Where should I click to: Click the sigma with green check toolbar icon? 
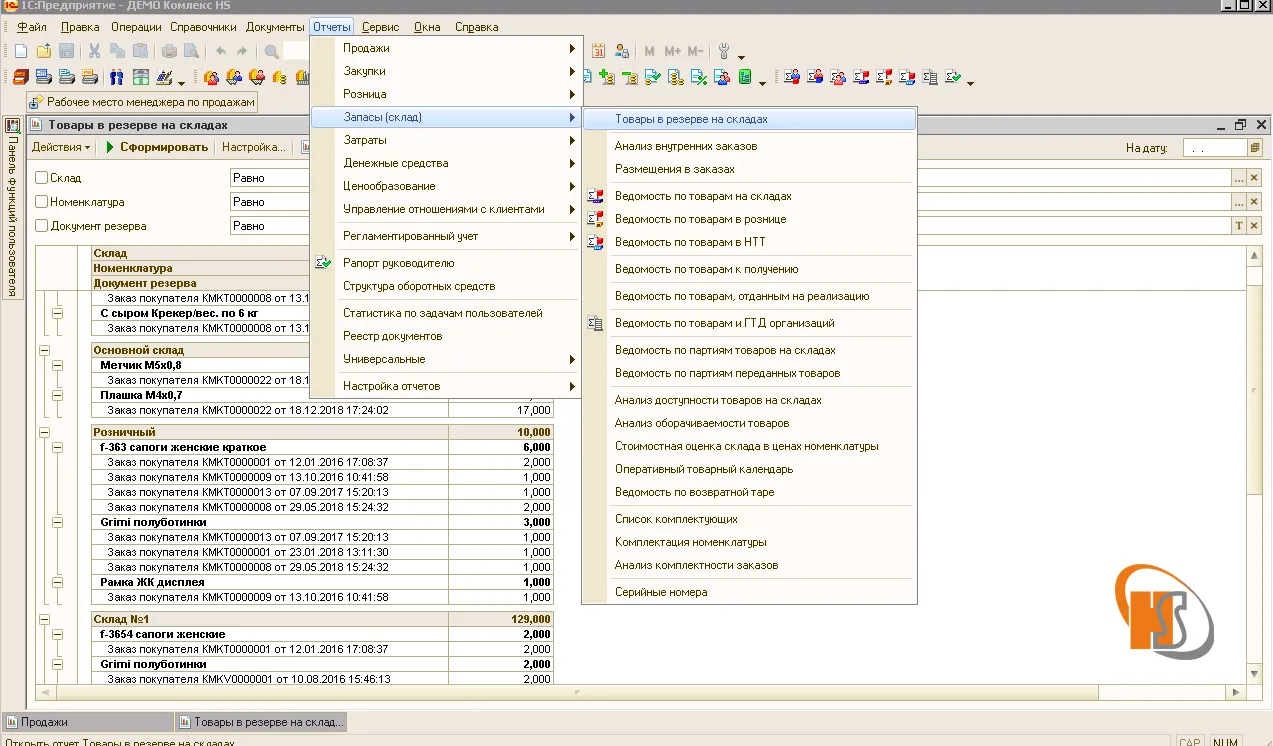(954, 77)
